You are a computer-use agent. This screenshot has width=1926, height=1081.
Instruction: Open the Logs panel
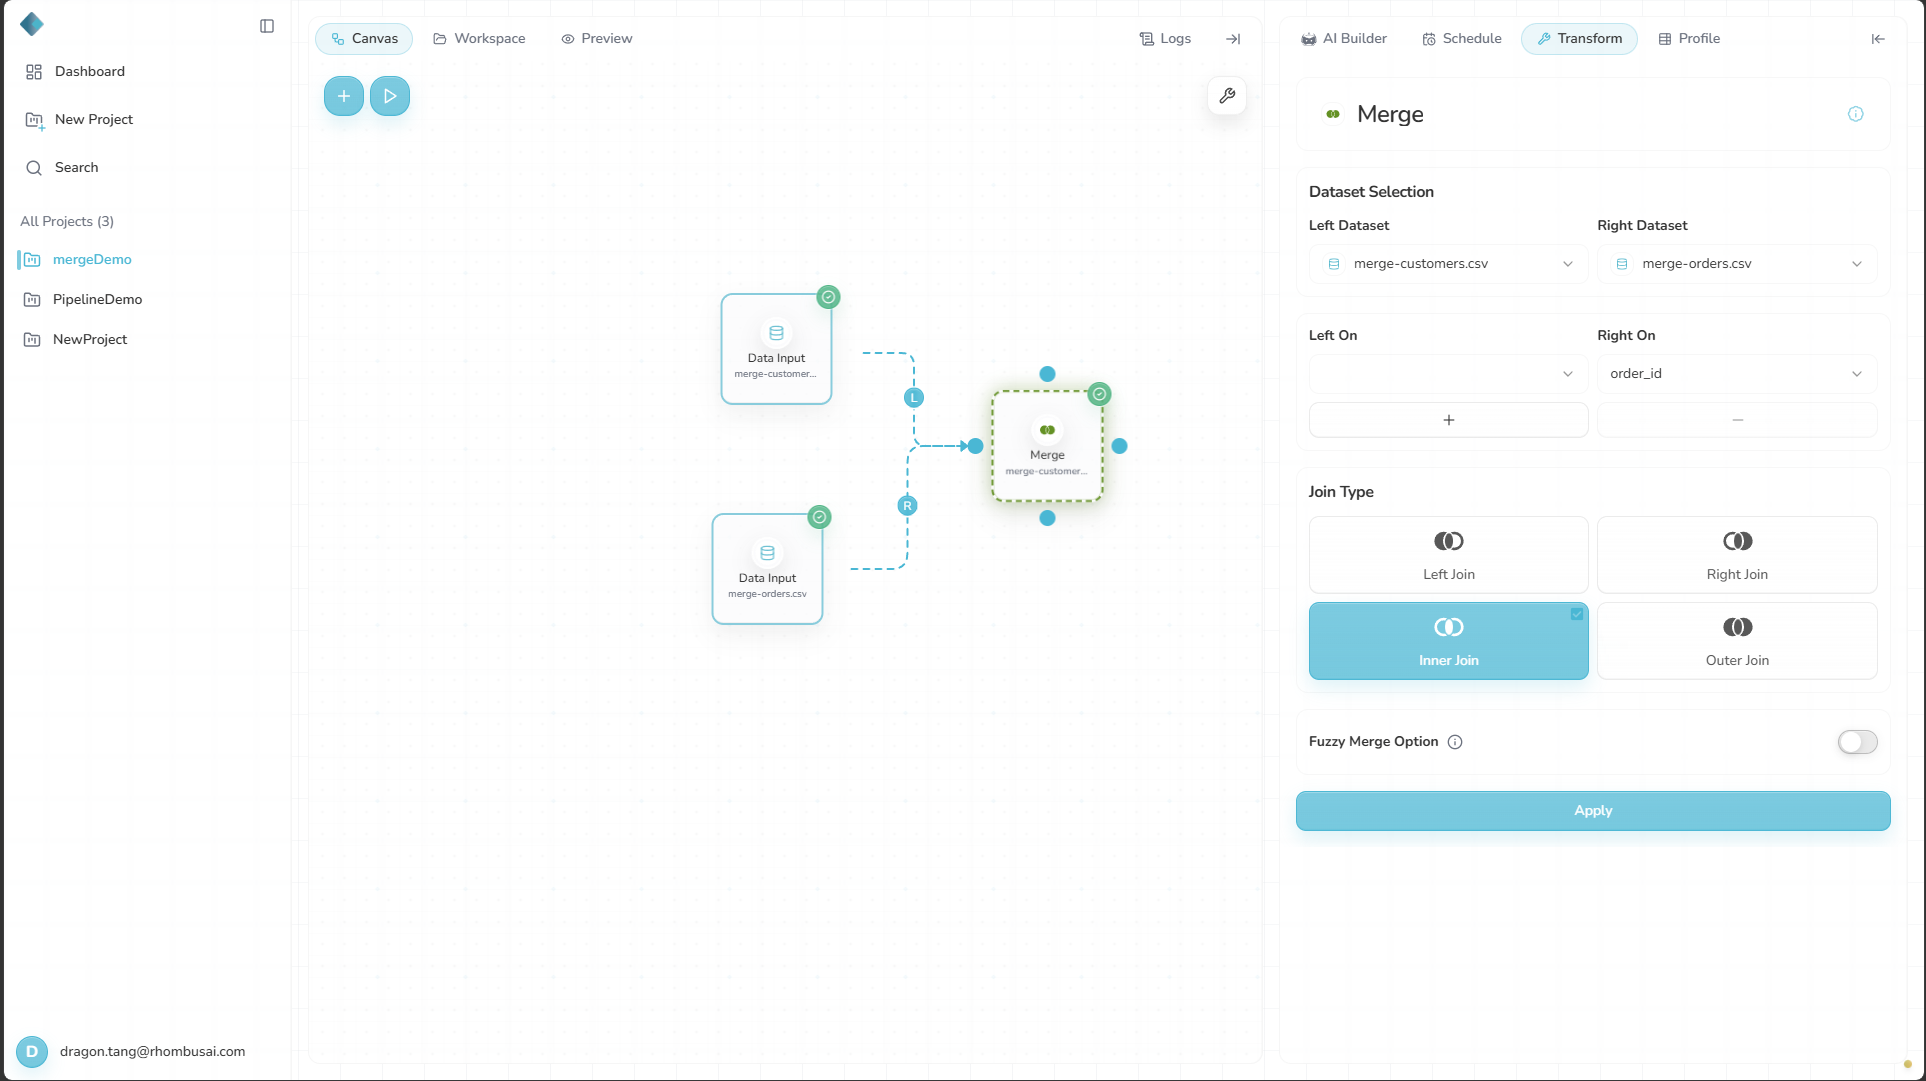coord(1165,39)
